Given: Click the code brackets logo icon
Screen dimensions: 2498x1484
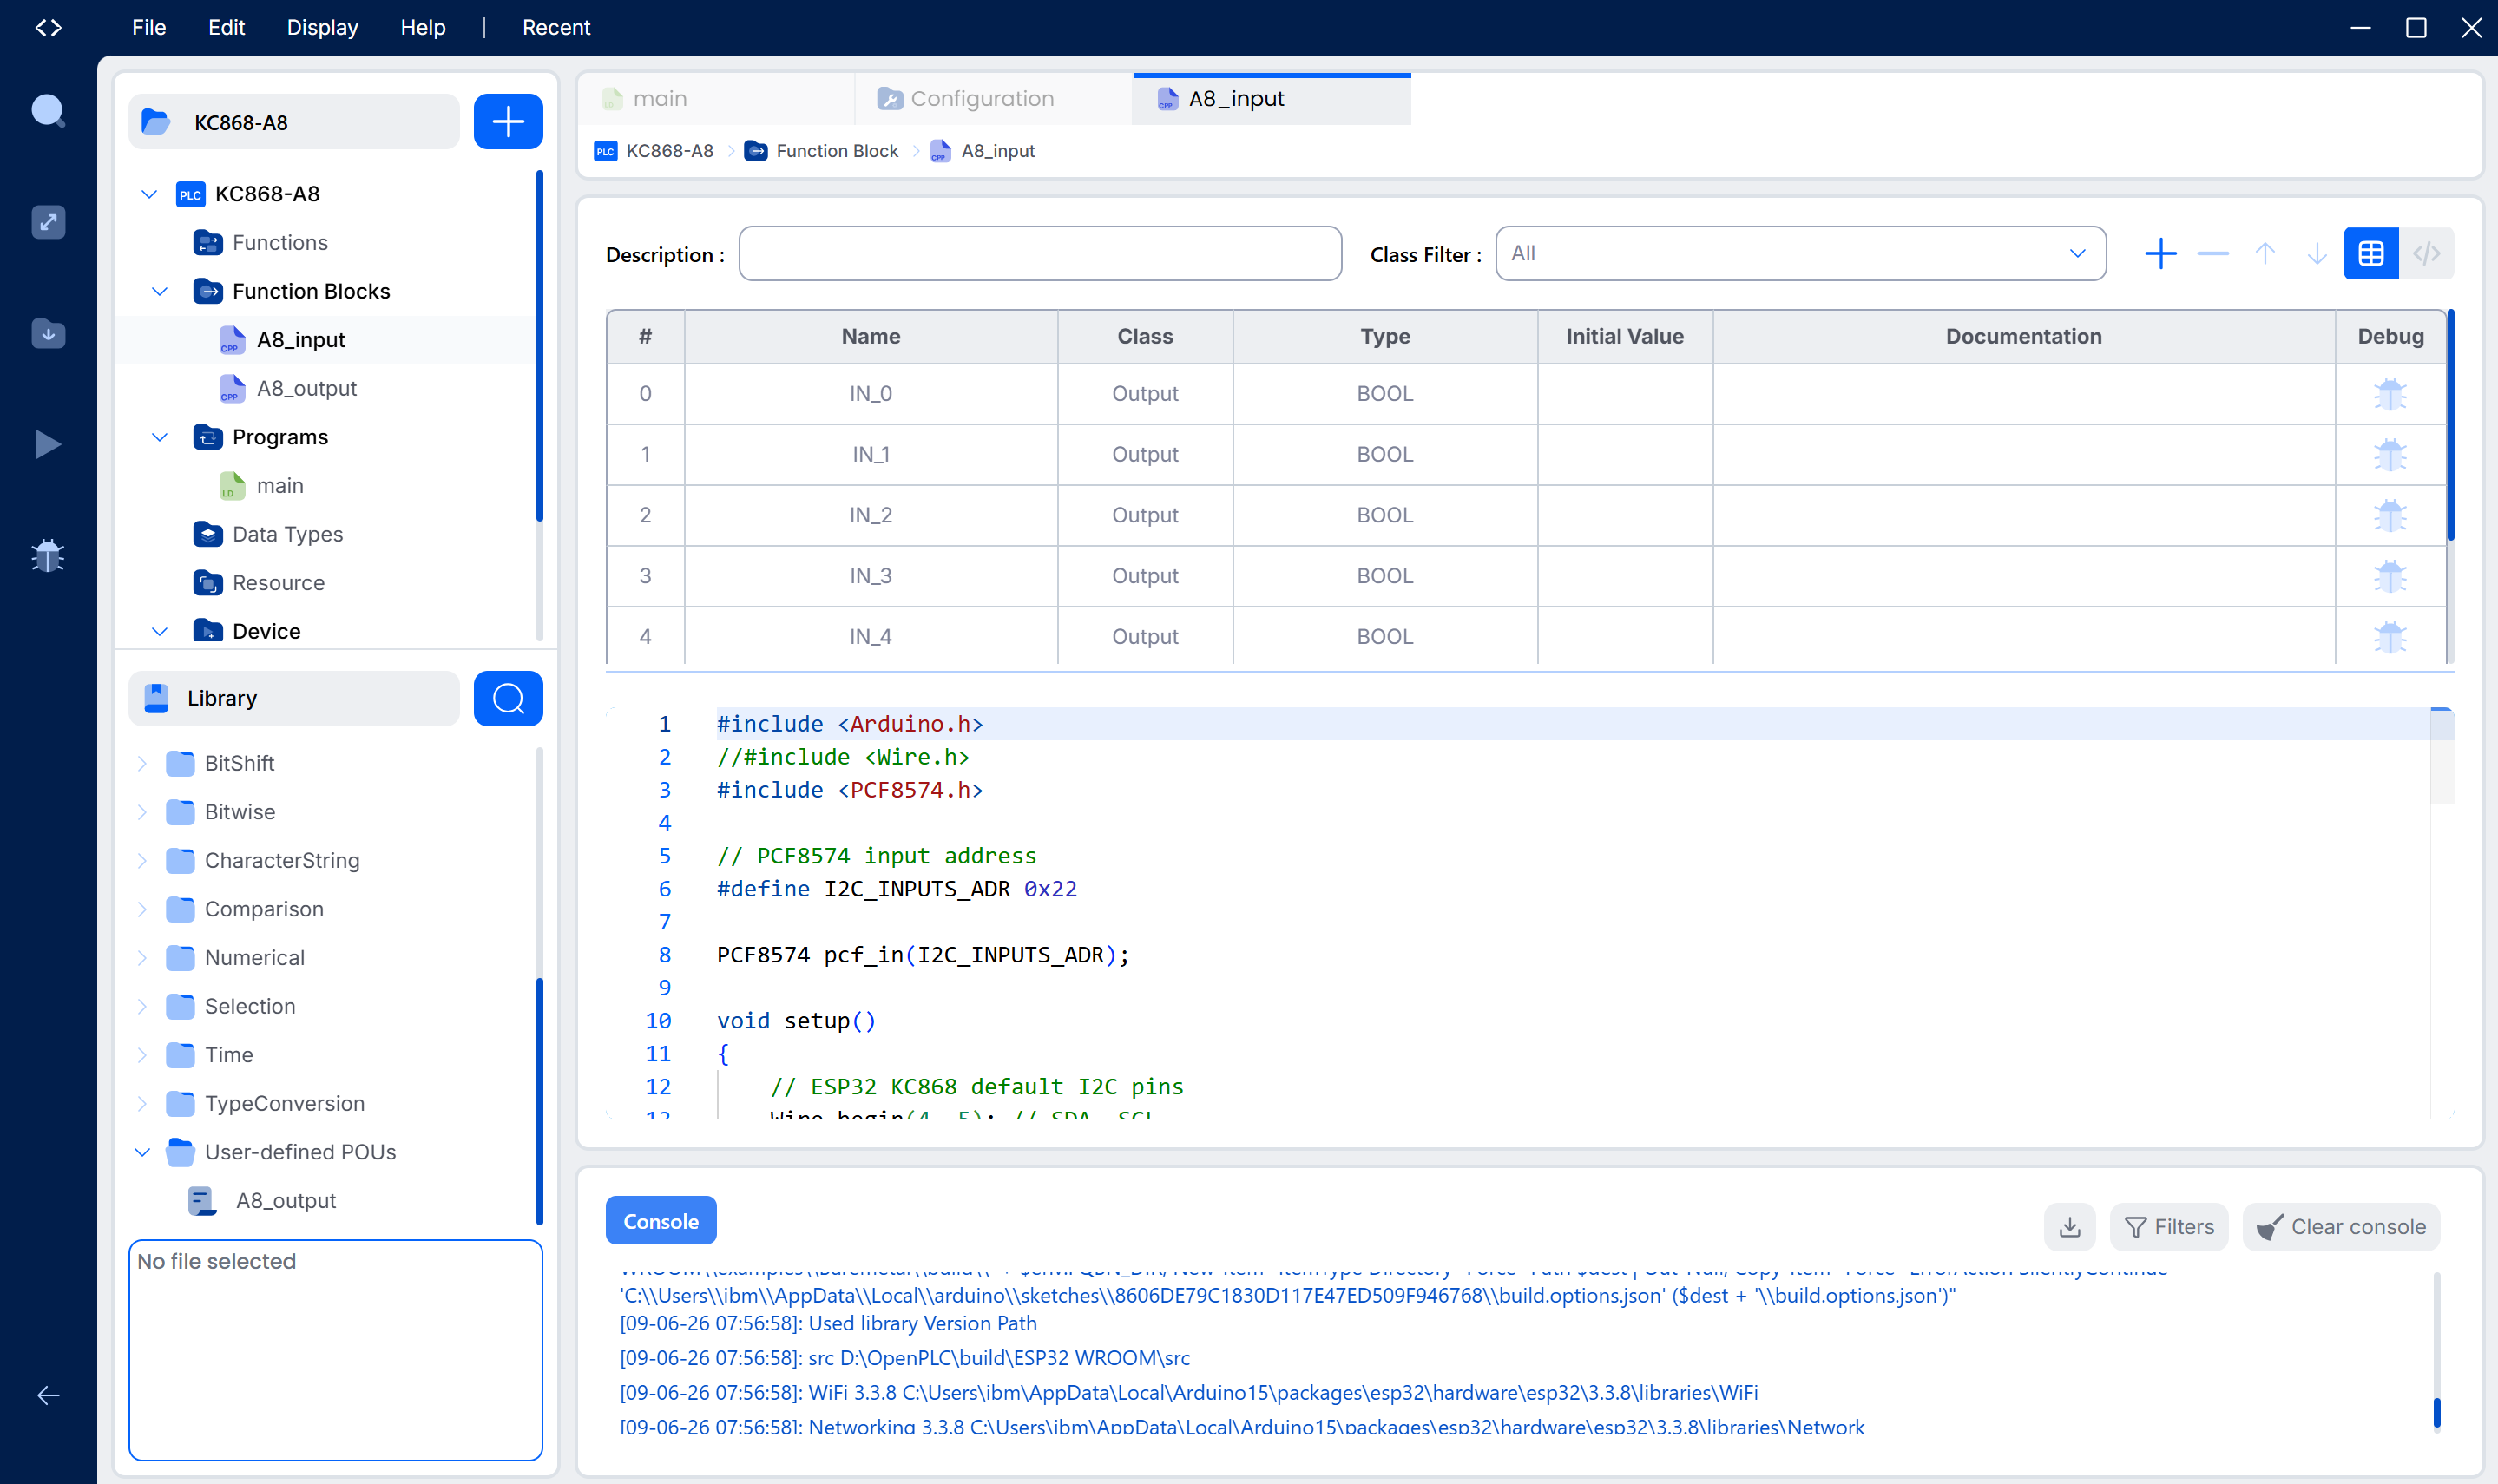Looking at the screenshot, I should (48, 28).
